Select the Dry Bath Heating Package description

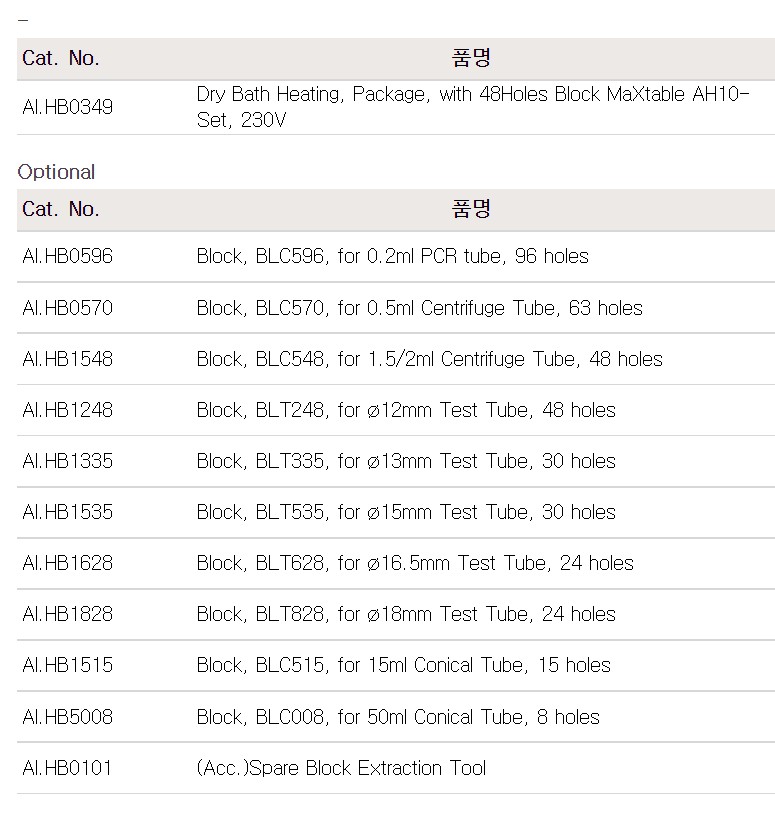pos(472,107)
